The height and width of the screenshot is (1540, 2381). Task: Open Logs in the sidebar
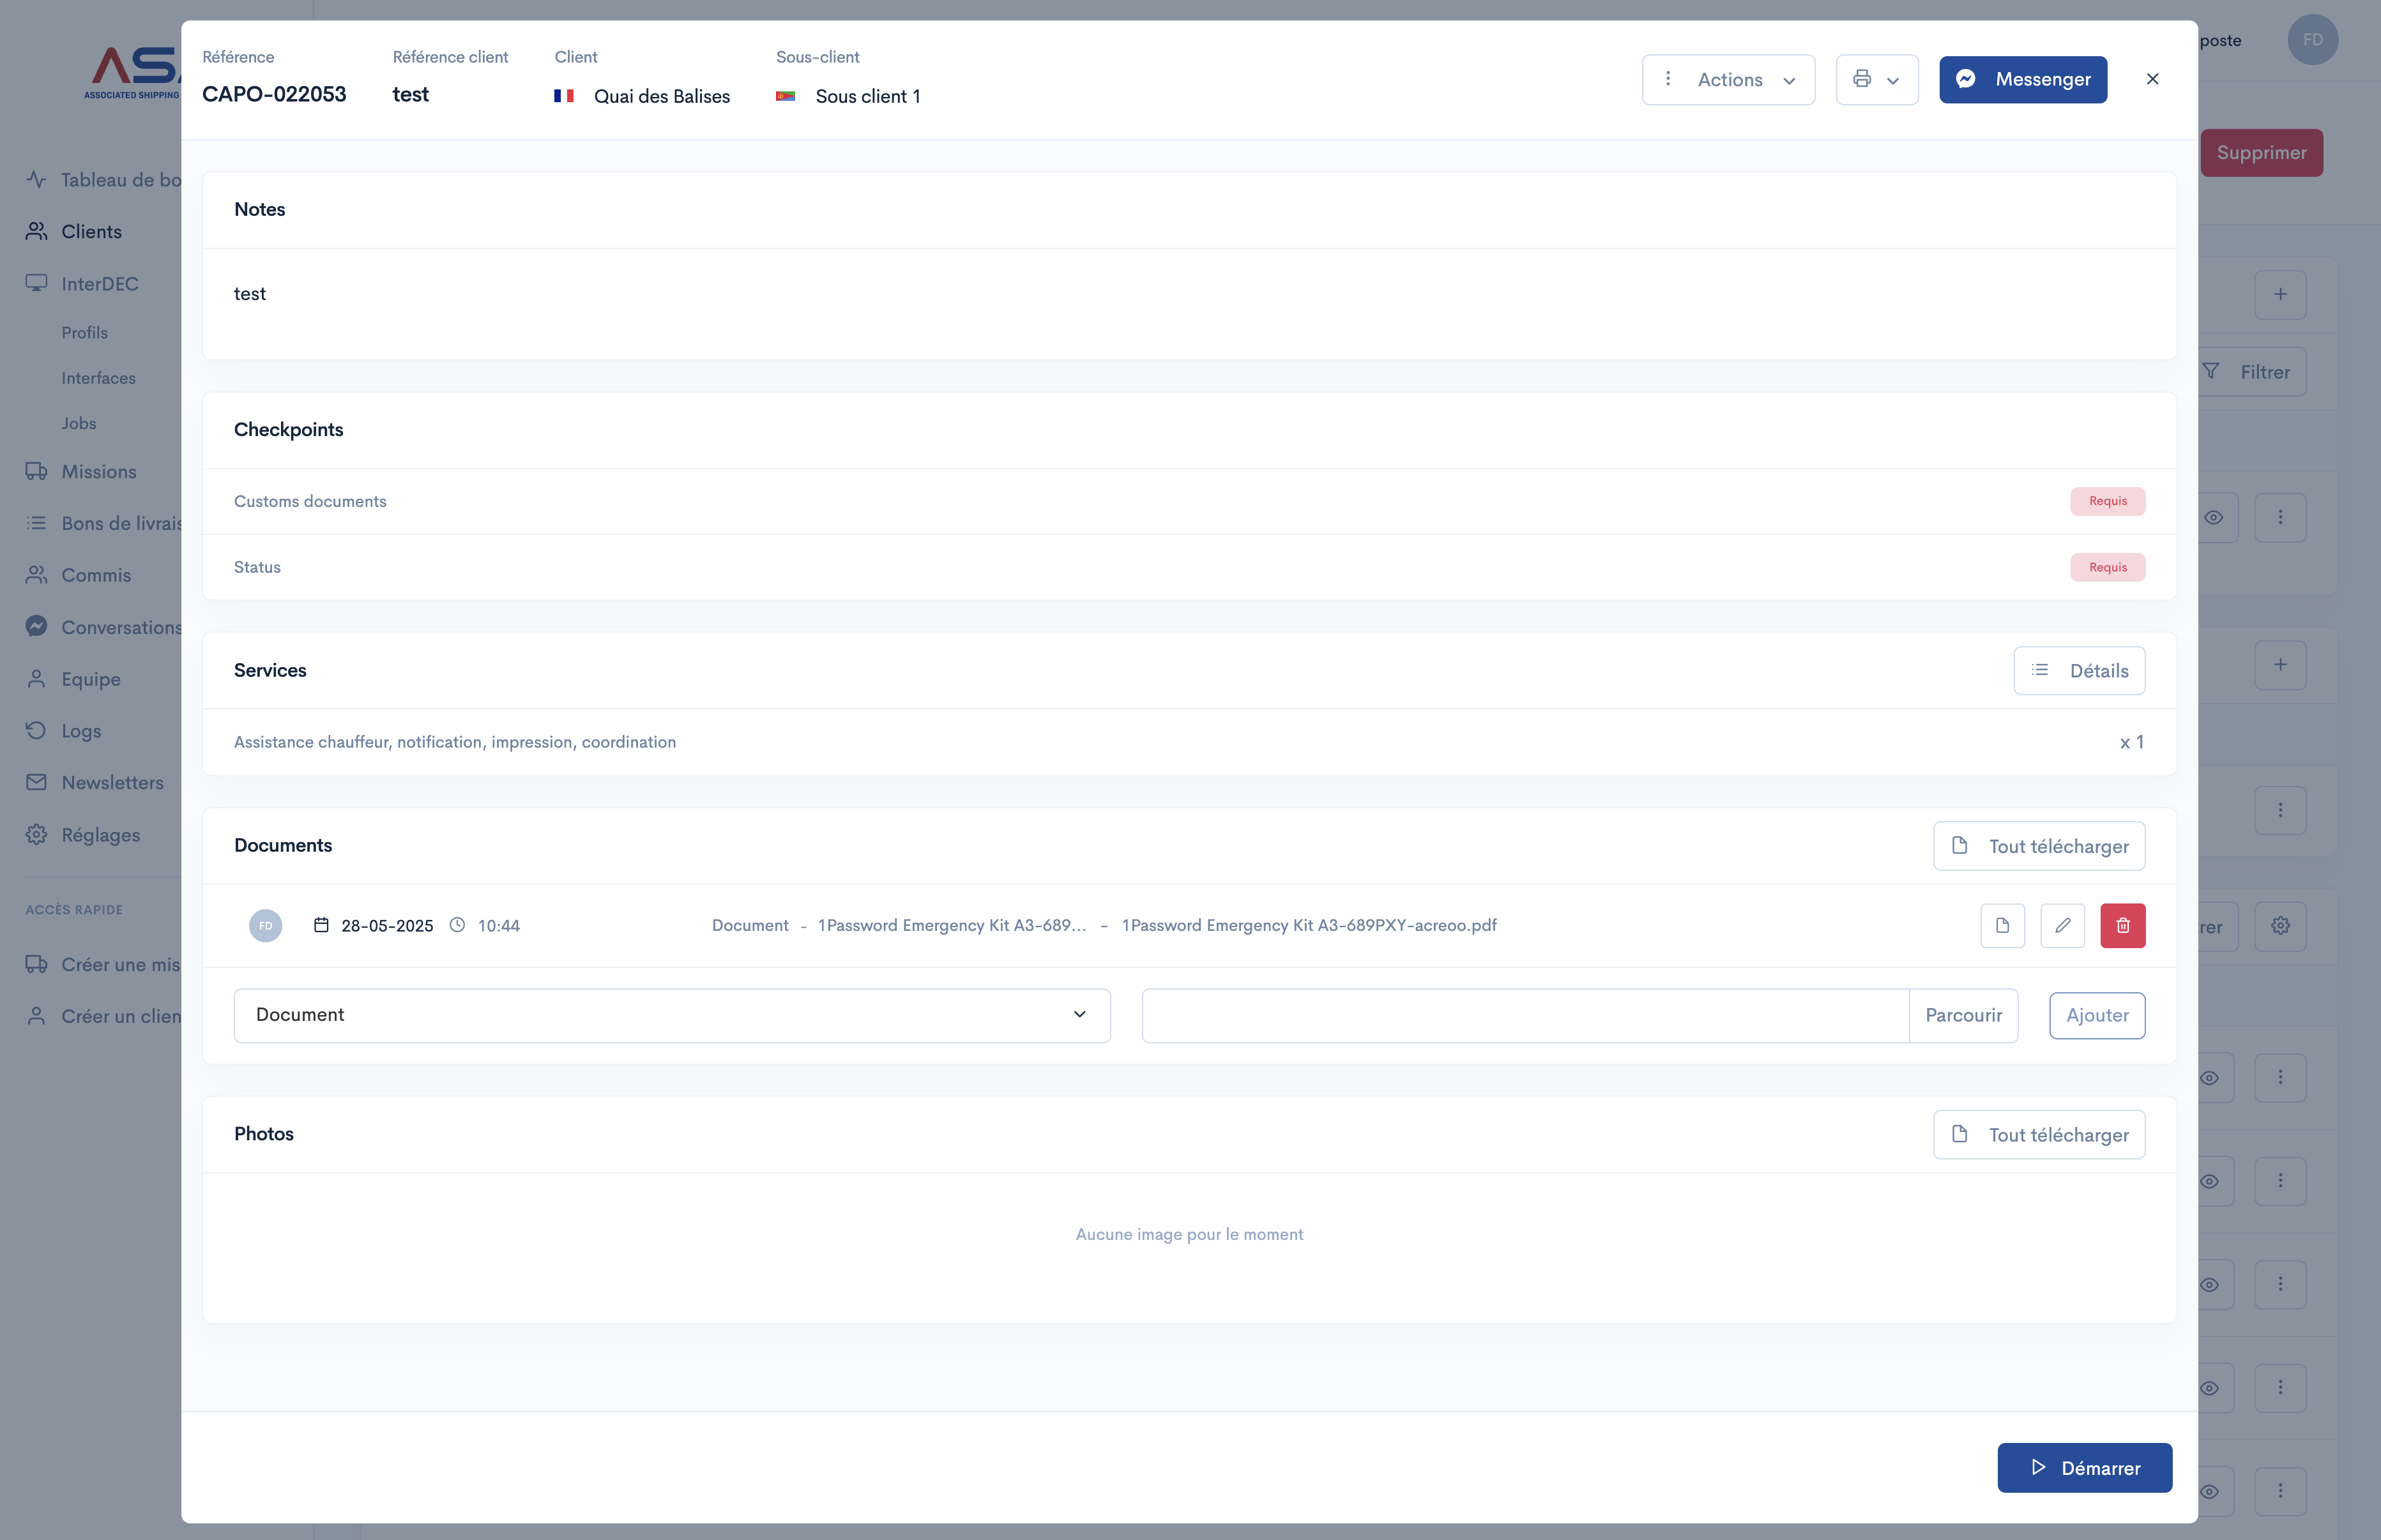(63, 731)
